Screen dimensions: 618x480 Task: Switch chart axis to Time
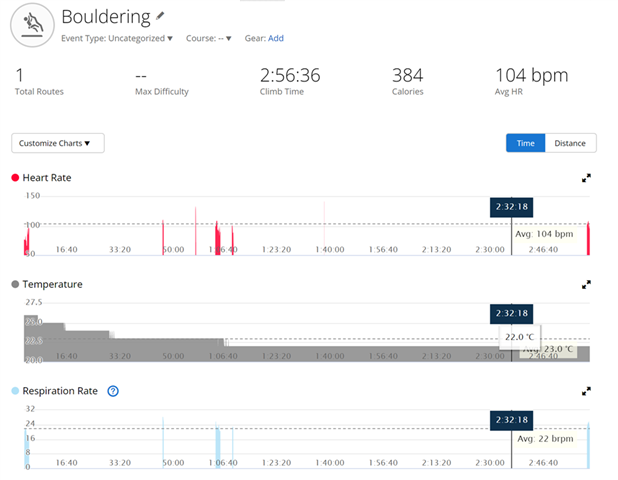(525, 143)
